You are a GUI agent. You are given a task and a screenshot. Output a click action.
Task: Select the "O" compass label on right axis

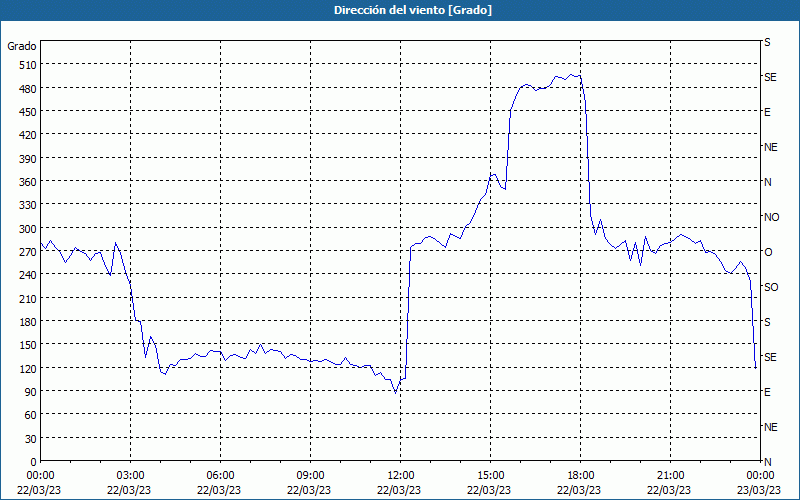point(768,252)
